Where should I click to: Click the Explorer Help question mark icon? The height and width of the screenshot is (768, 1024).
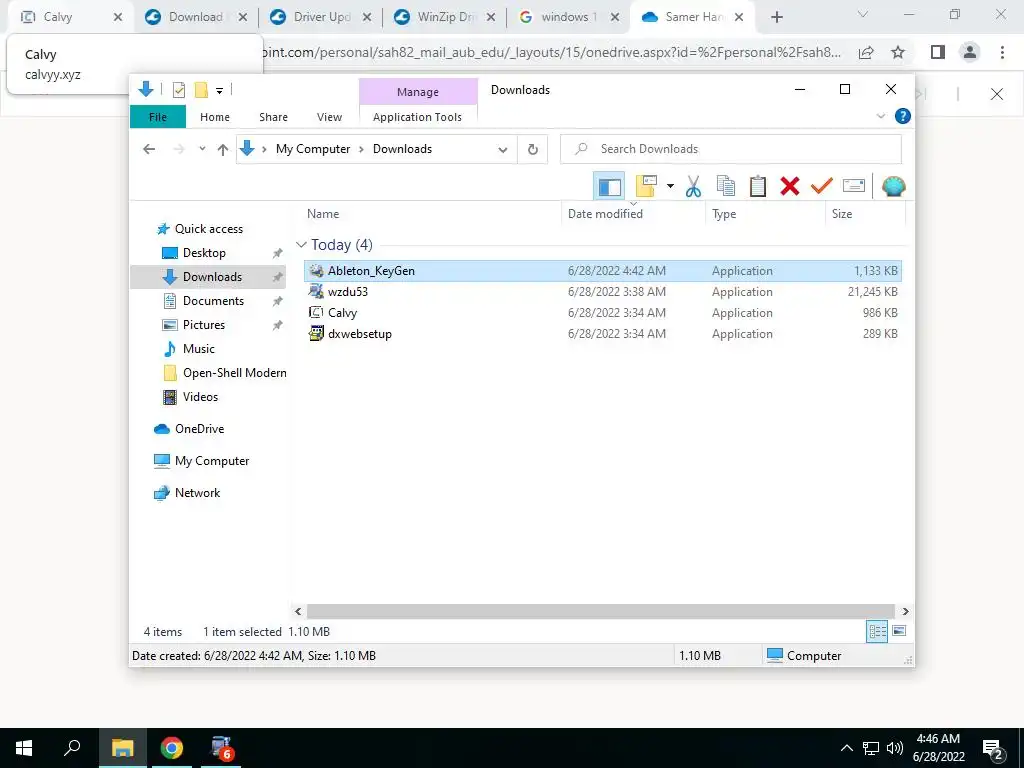point(903,116)
